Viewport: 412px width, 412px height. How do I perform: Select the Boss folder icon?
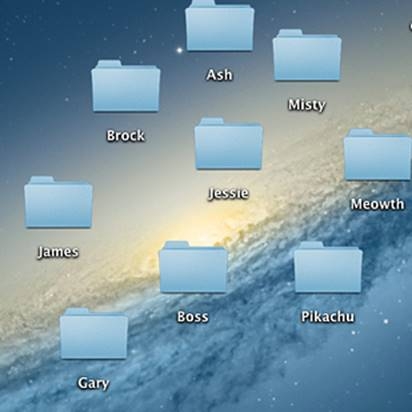tap(193, 267)
